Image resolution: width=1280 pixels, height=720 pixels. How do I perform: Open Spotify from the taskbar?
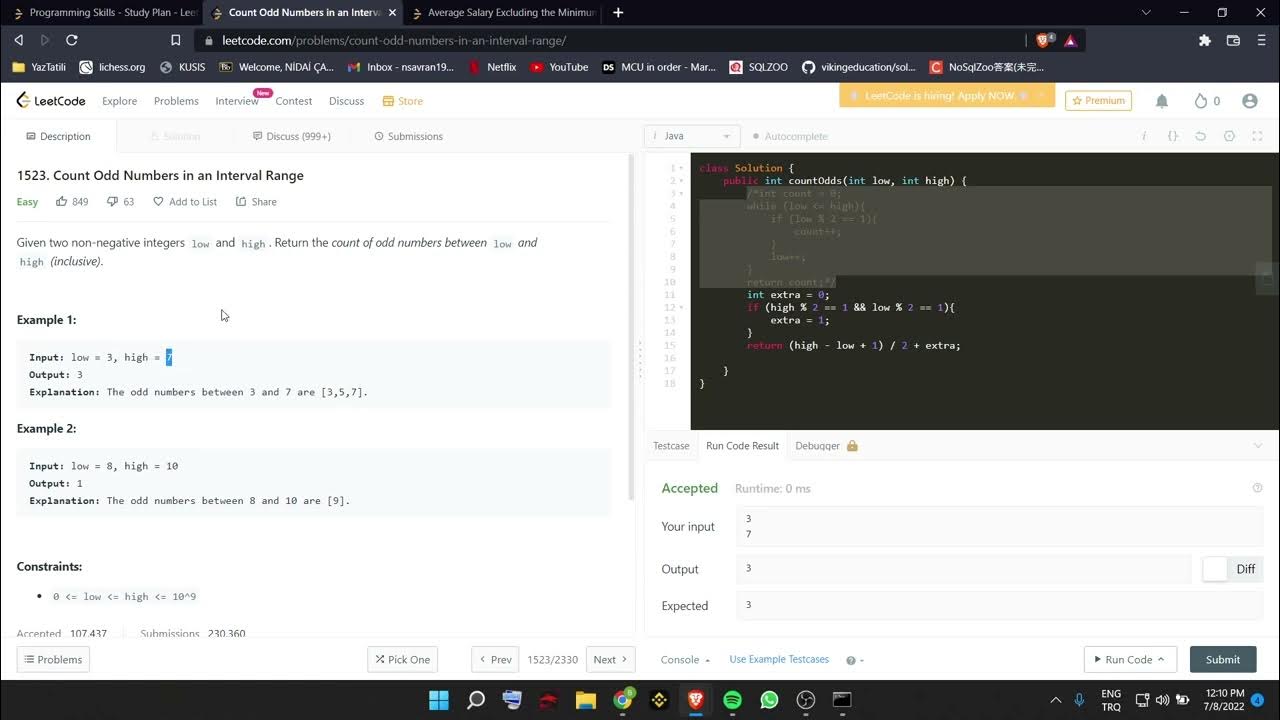point(732,700)
